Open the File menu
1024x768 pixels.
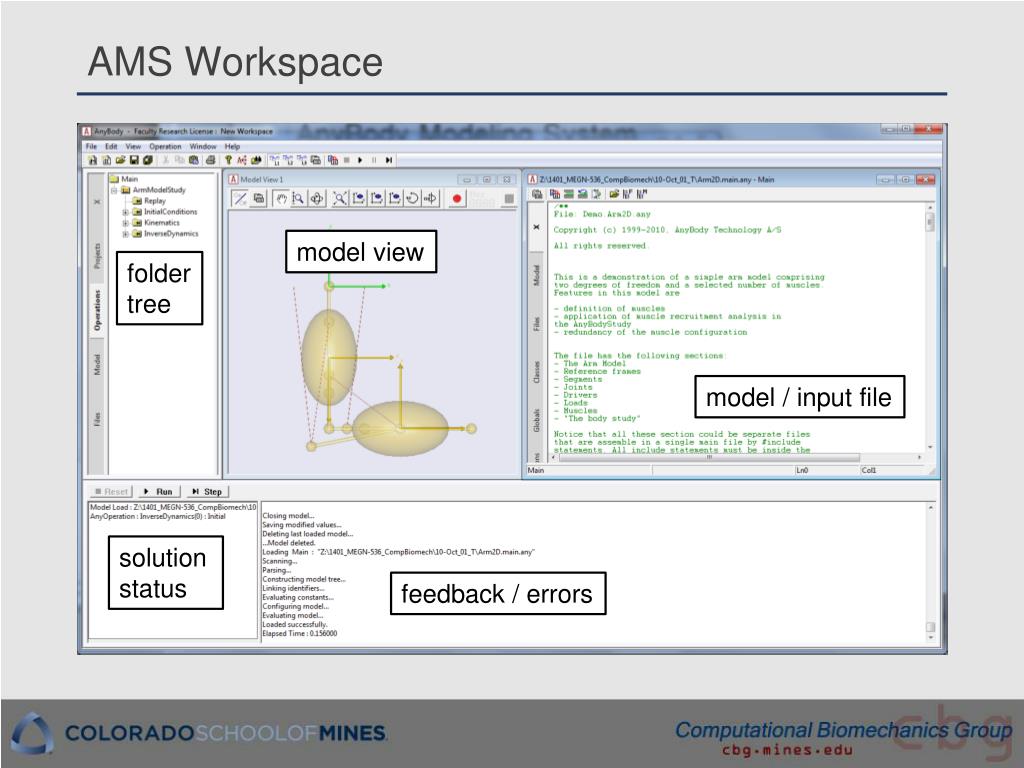pyautogui.click(x=91, y=146)
